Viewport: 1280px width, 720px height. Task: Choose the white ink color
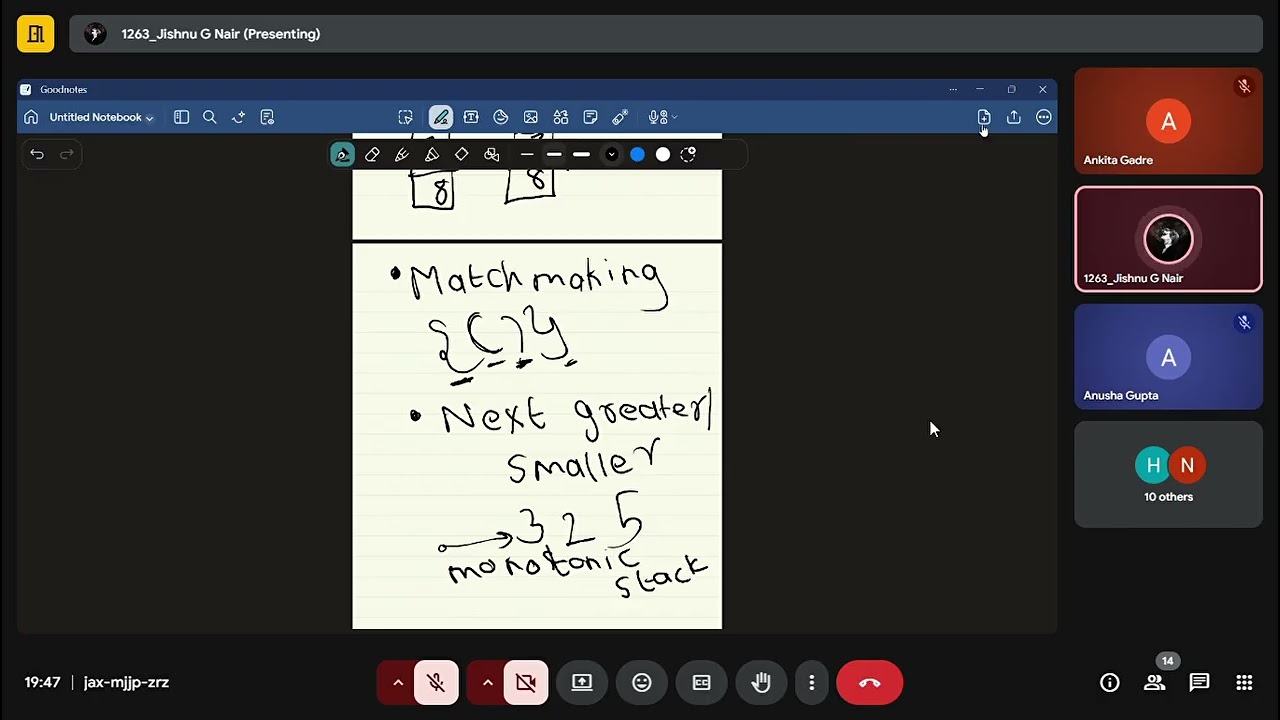pos(663,154)
